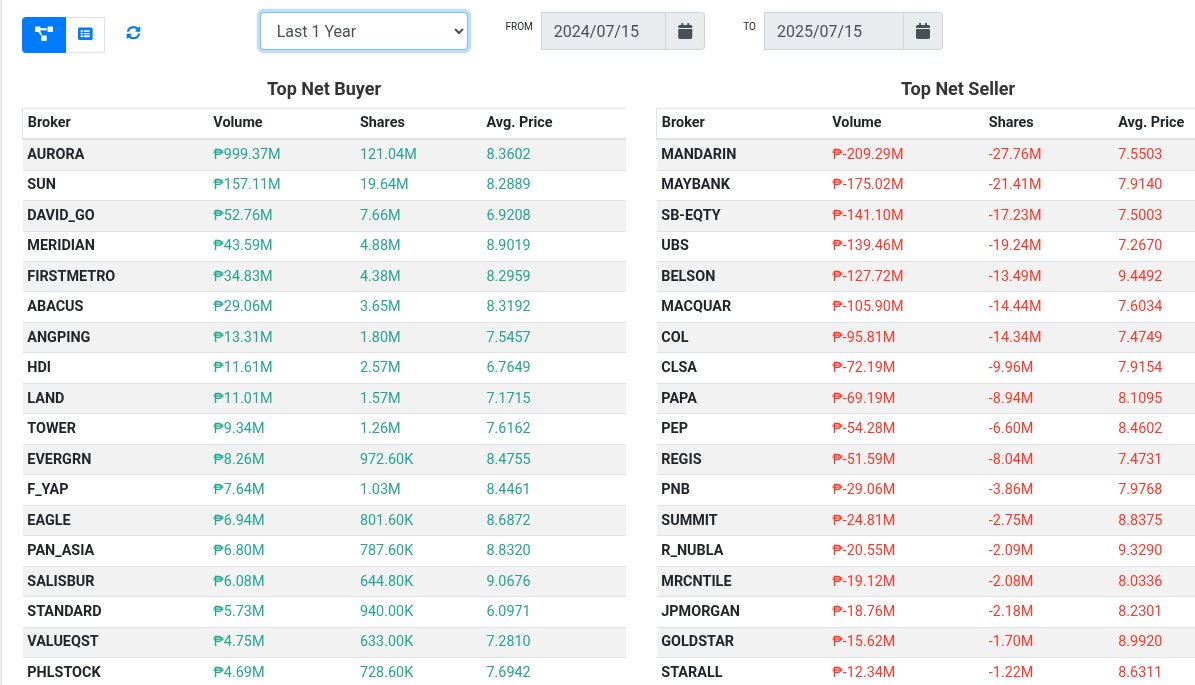Click the Top Net Buyer heading
The image size is (1195, 685).
[324, 89]
